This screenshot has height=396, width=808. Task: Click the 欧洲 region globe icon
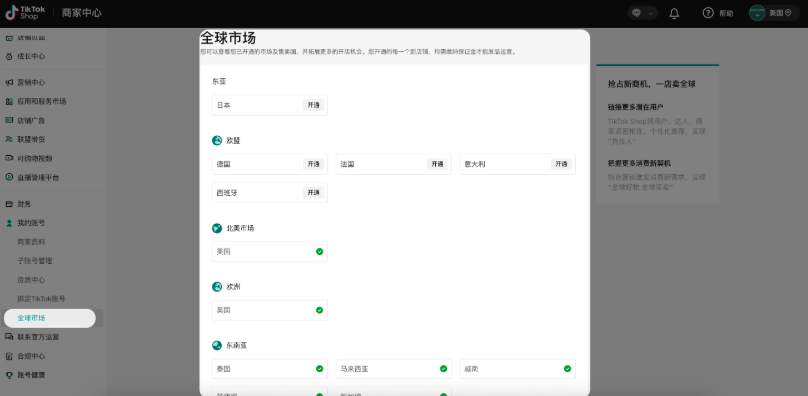point(217,287)
